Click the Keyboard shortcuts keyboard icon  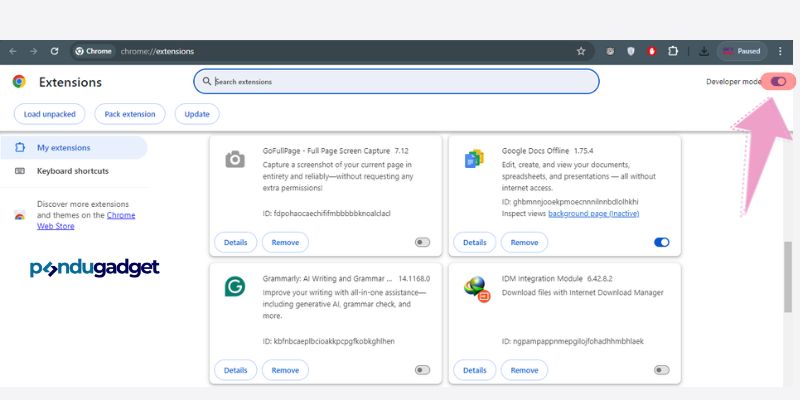[x=20, y=171]
